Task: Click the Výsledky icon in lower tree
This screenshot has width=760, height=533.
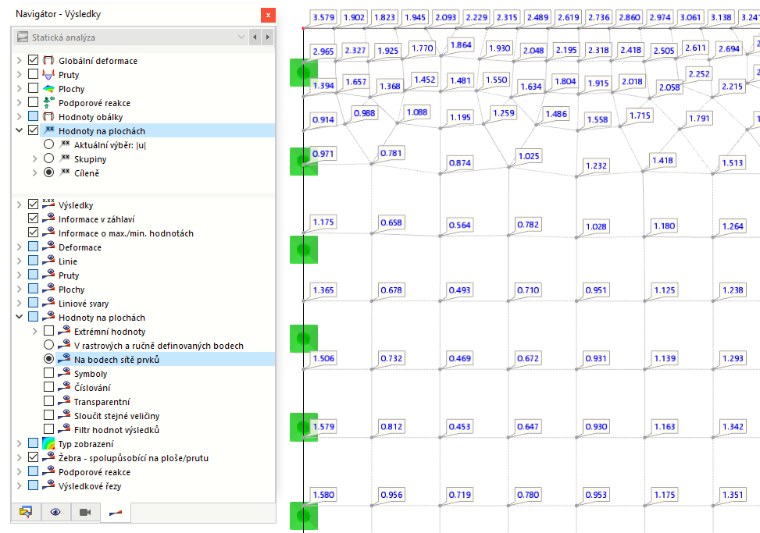Action: [48, 204]
